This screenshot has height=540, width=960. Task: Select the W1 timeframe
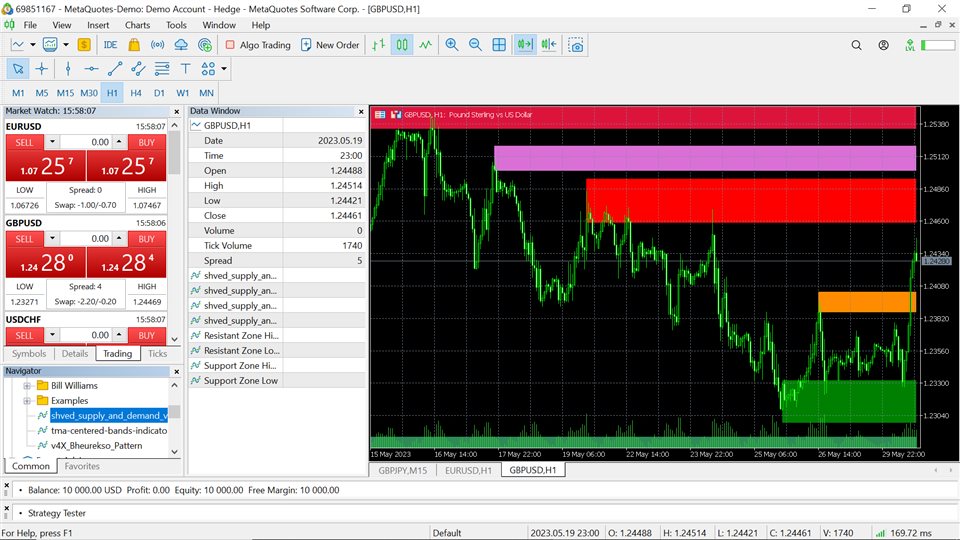(x=182, y=93)
